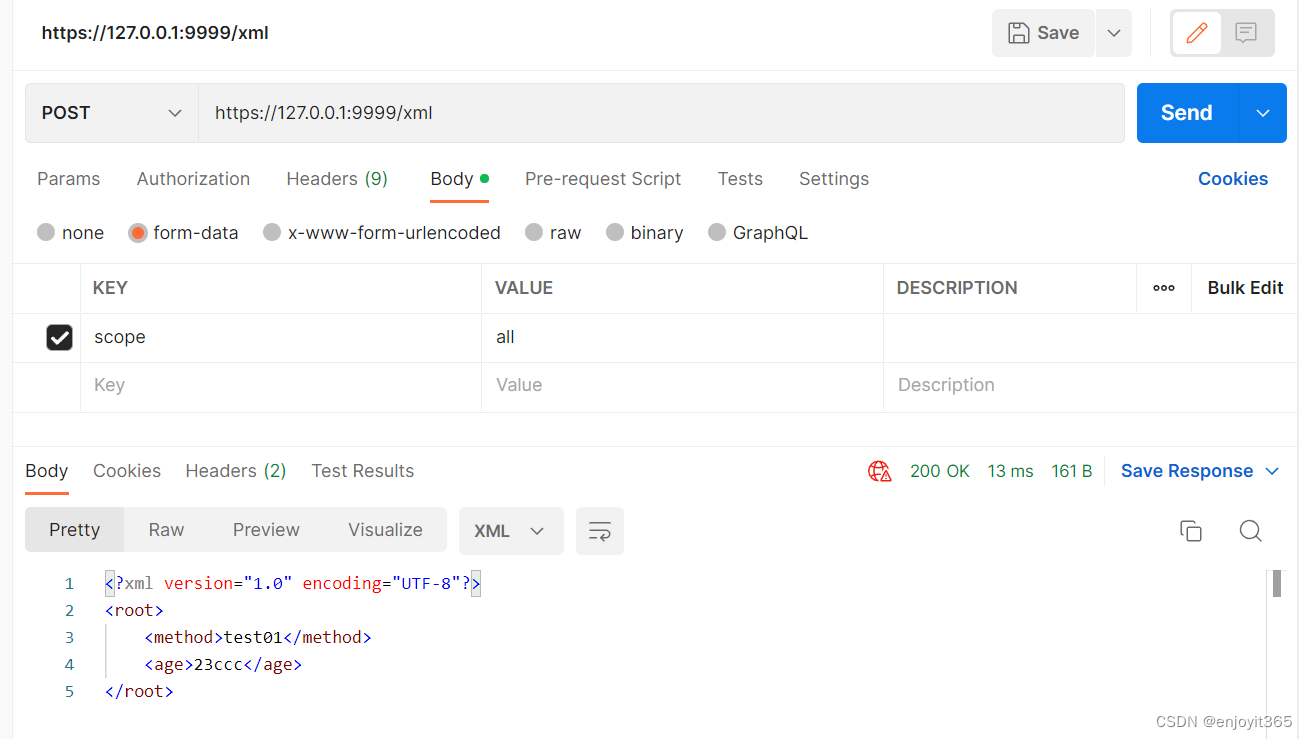
Task: Choose the GraphQL radio option
Action: tap(717, 232)
